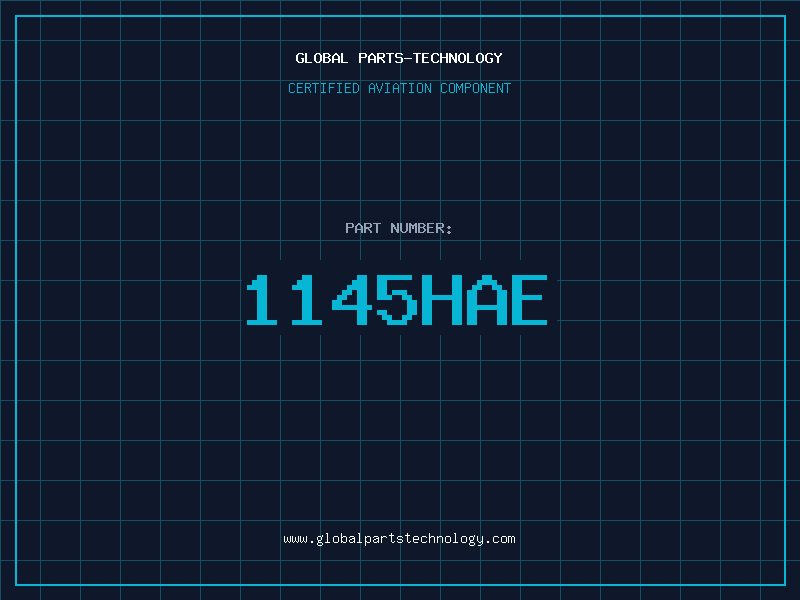The height and width of the screenshot is (600, 800).
Task: Click the word PART in the label
Action: 363,228
